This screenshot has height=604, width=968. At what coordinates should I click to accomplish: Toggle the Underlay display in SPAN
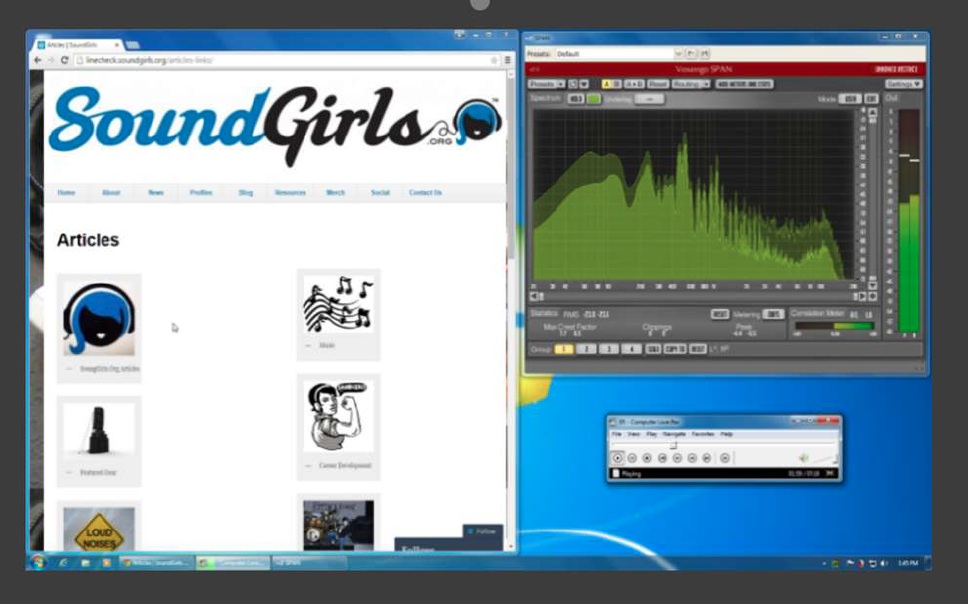(648, 101)
